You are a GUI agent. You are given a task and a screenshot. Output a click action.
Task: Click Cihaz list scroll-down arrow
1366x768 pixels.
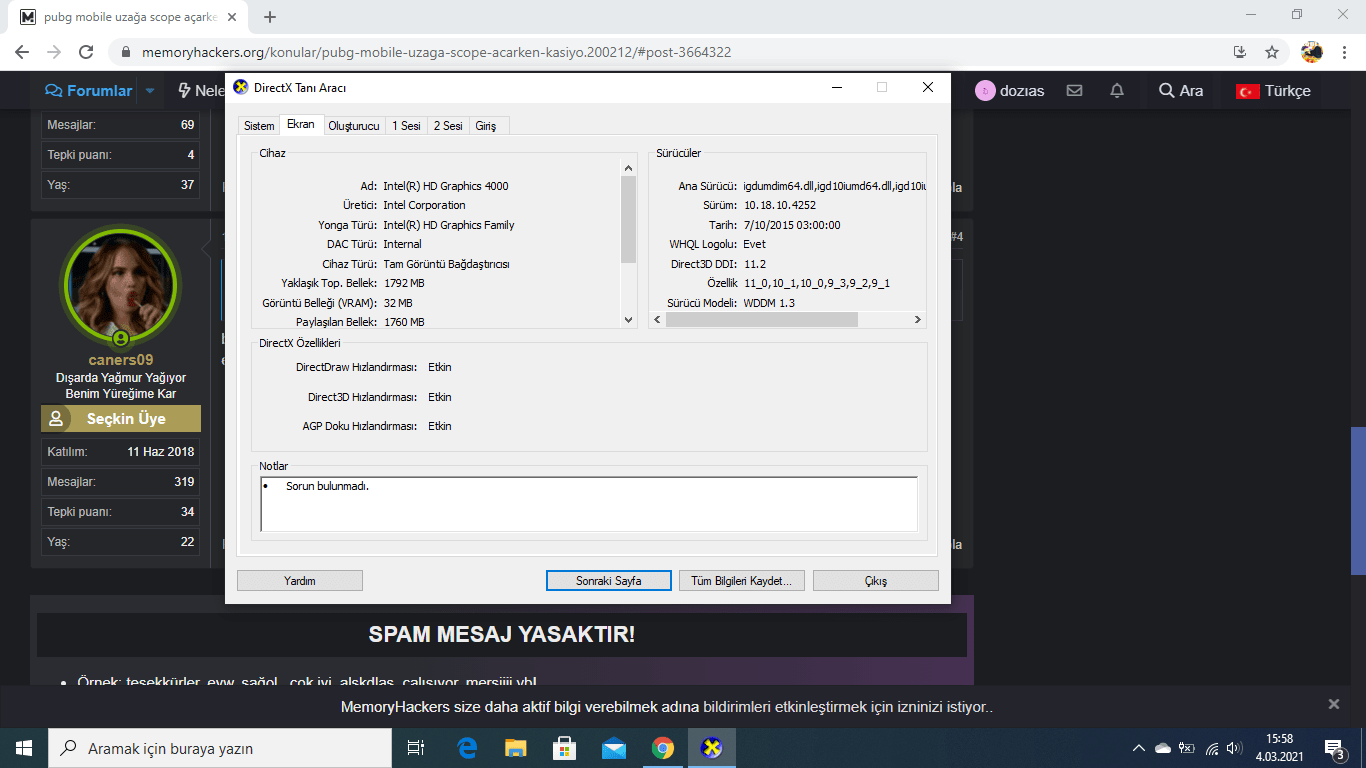click(x=629, y=319)
